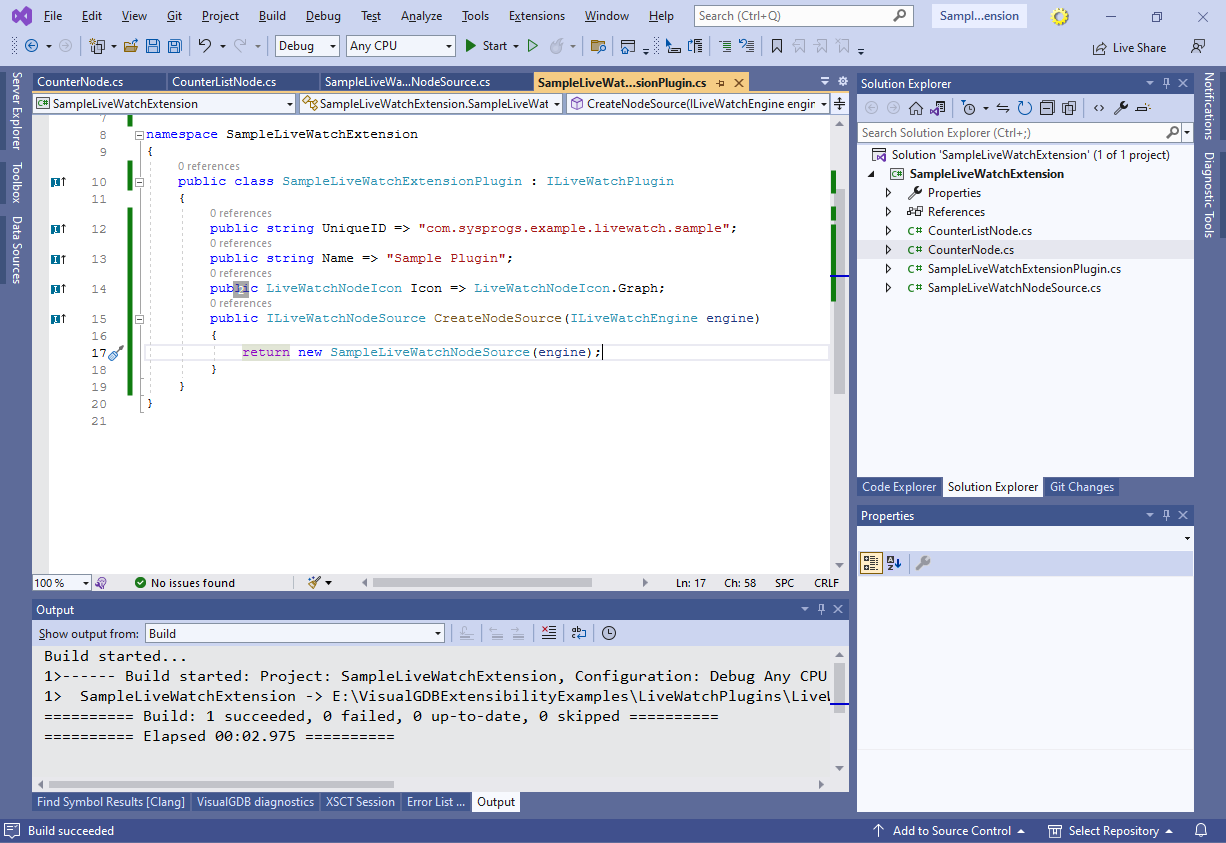This screenshot has height=843, width=1226.
Task: Click Preview Selected Items icon
Action: 1143,108
